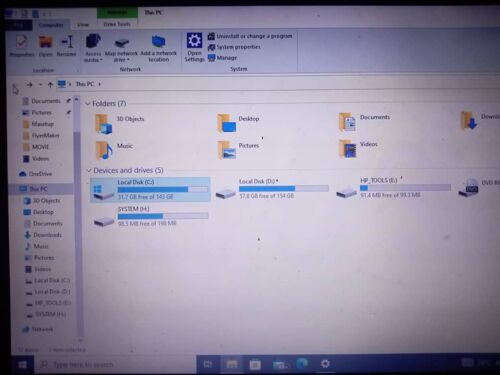Image resolution: width=500 pixels, height=375 pixels.
Task: Select Local Disk (C:) drive icon
Action: pyautogui.click(x=103, y=192)
